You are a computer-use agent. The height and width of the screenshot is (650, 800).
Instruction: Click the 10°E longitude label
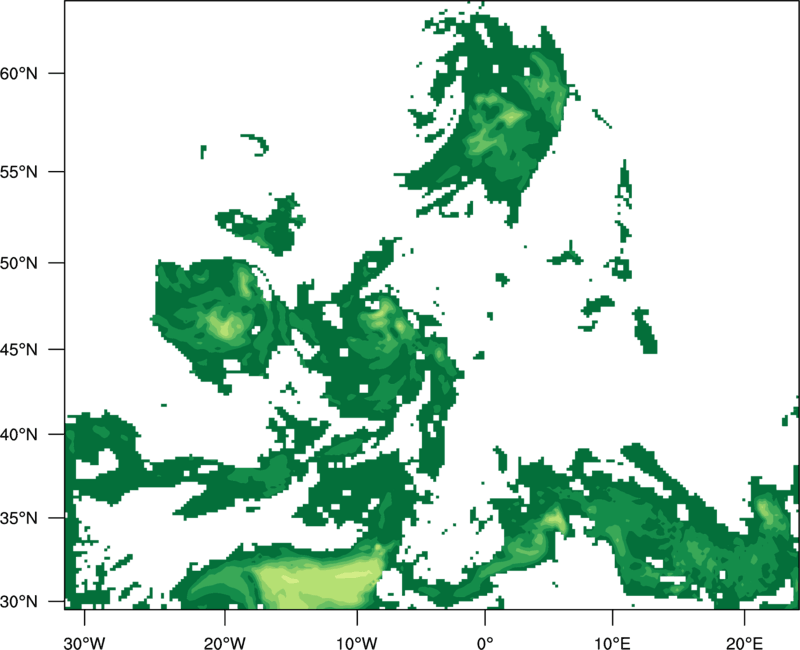click(x=612, y=642)
